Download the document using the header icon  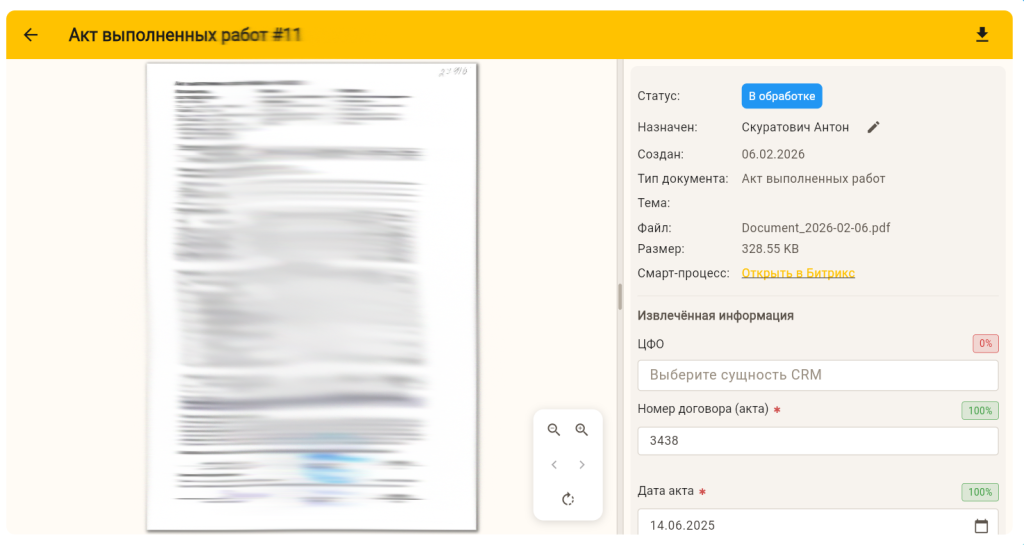click(982, 35)
